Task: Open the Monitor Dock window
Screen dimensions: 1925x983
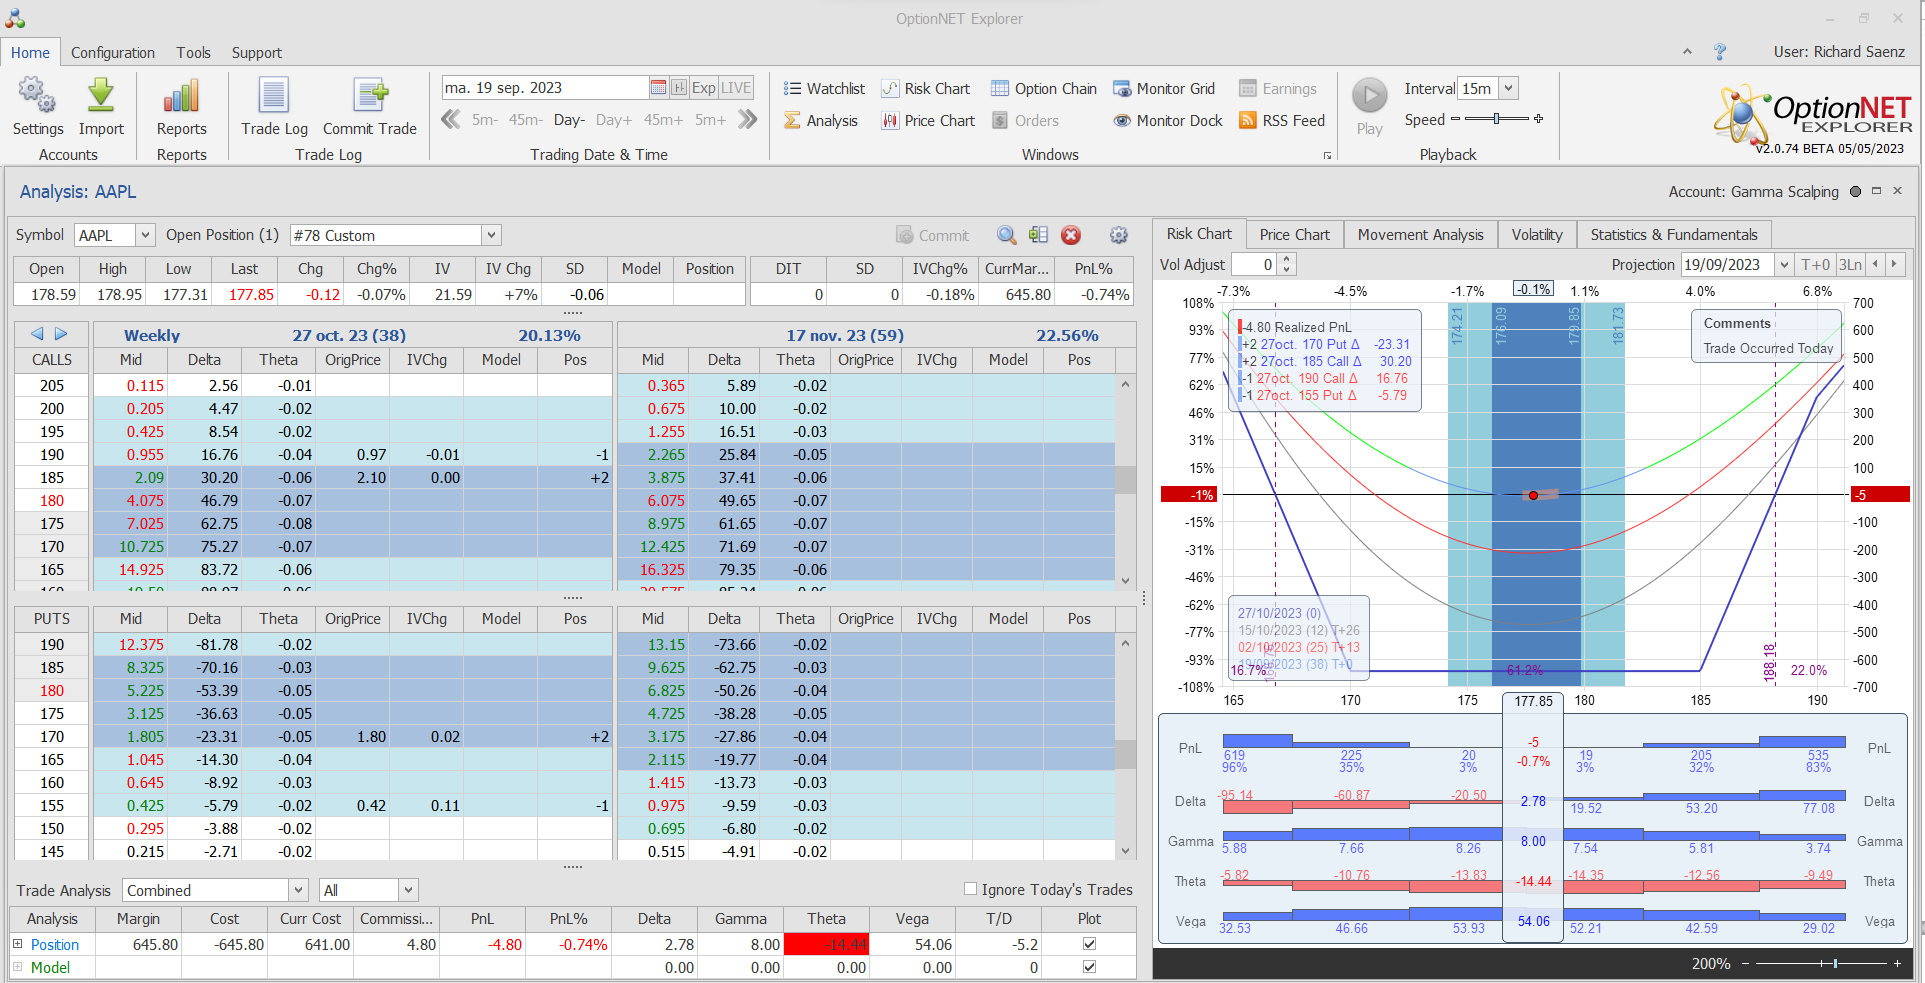Action: [1168, 121]
